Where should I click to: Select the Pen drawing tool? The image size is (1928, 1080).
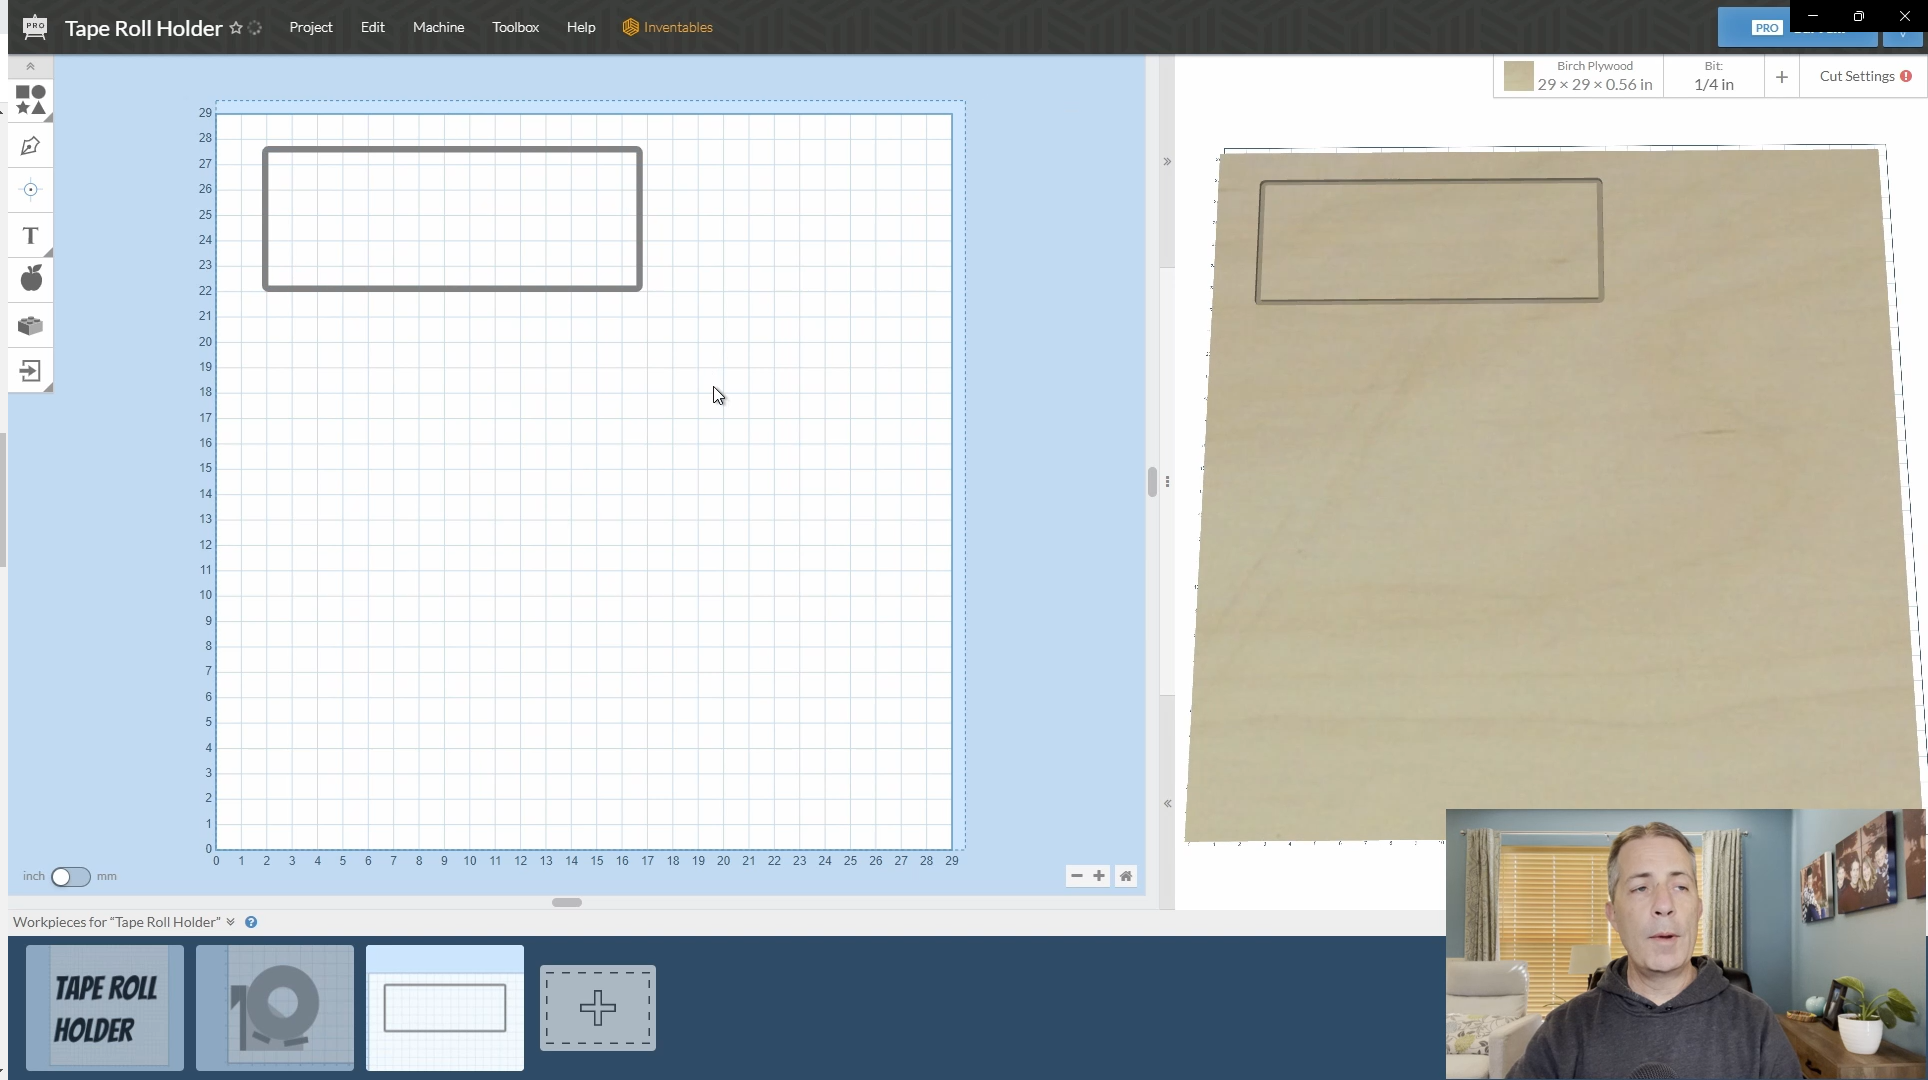[30, 146]
